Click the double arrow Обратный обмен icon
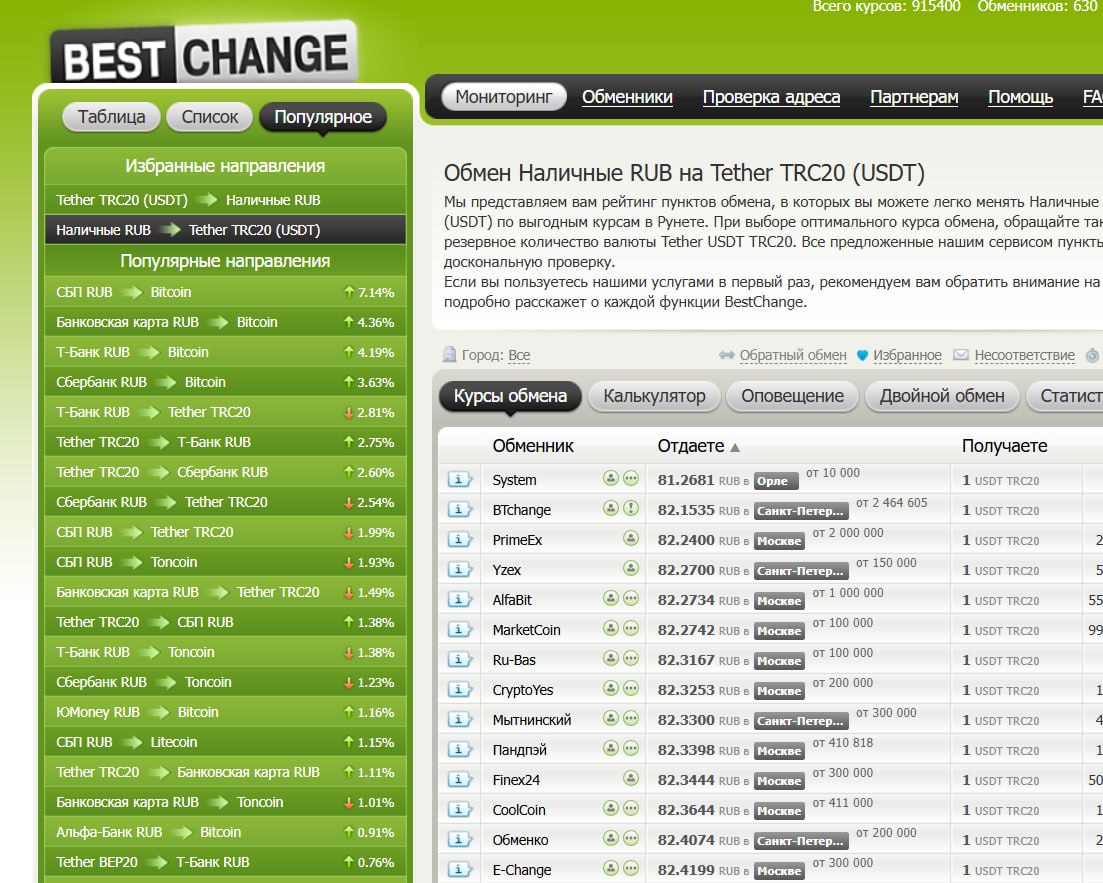The image size is (1103, 883). point(727,355)
